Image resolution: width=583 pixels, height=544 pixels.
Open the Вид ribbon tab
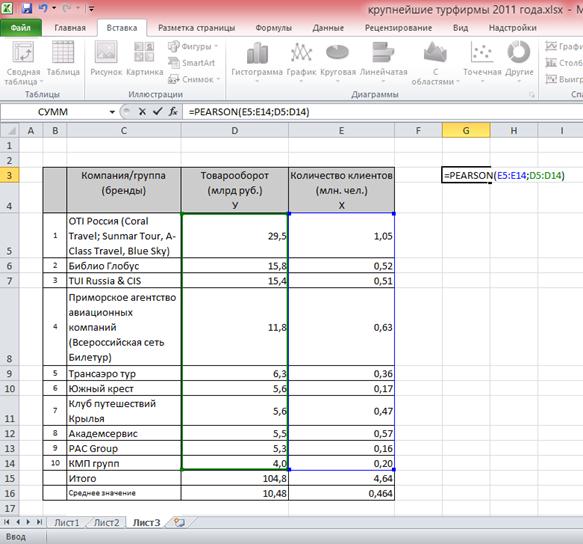pos(460,28)
